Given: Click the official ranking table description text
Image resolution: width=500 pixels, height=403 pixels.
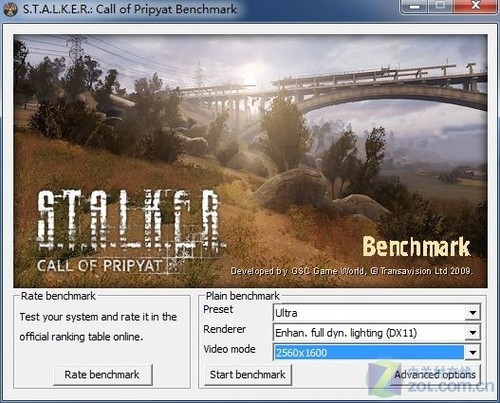Looking at the screenshot, I should point(98,327).
